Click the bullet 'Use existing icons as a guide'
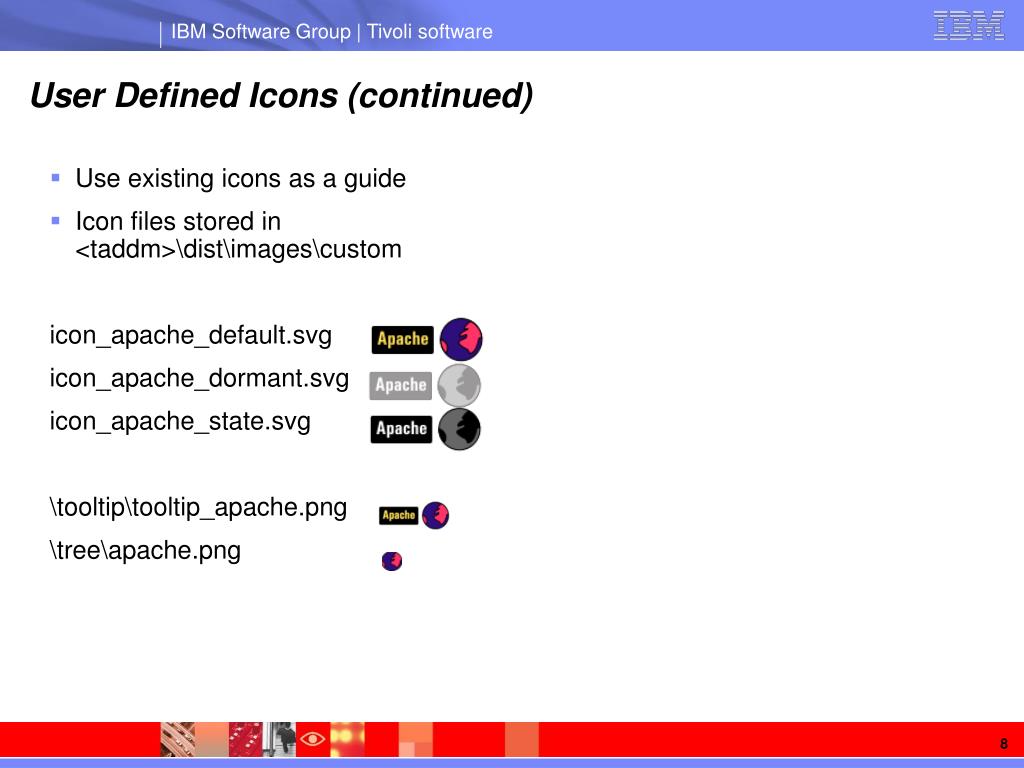The image size is (1024, 768). point(240,179)
